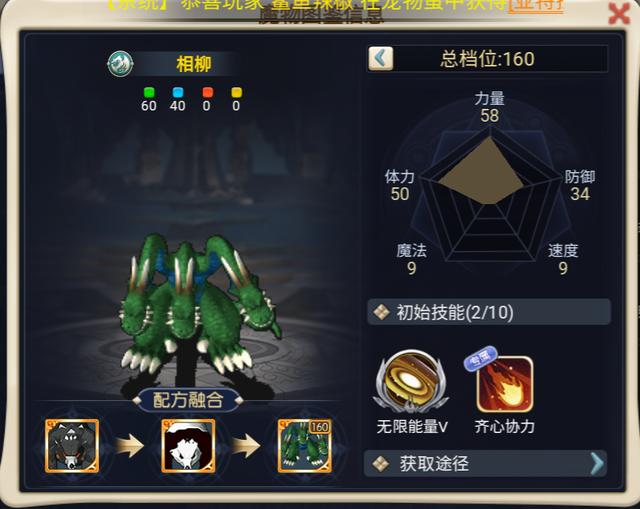Viewport: 640px width, 509px height.
Task: Close the pet info panel with red X
Action: [619, 14]
